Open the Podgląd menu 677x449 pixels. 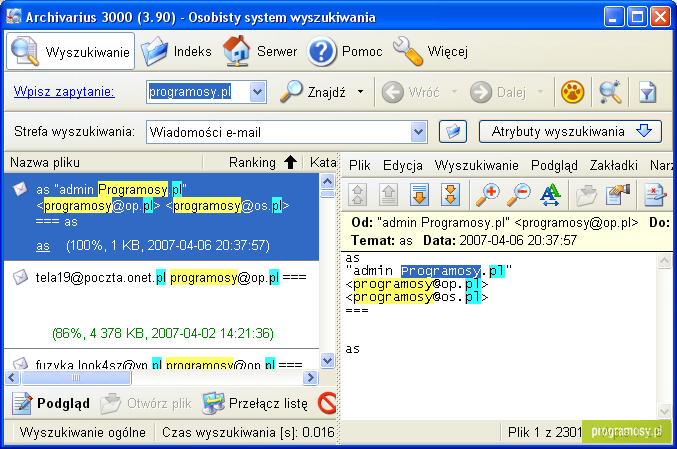554,165
